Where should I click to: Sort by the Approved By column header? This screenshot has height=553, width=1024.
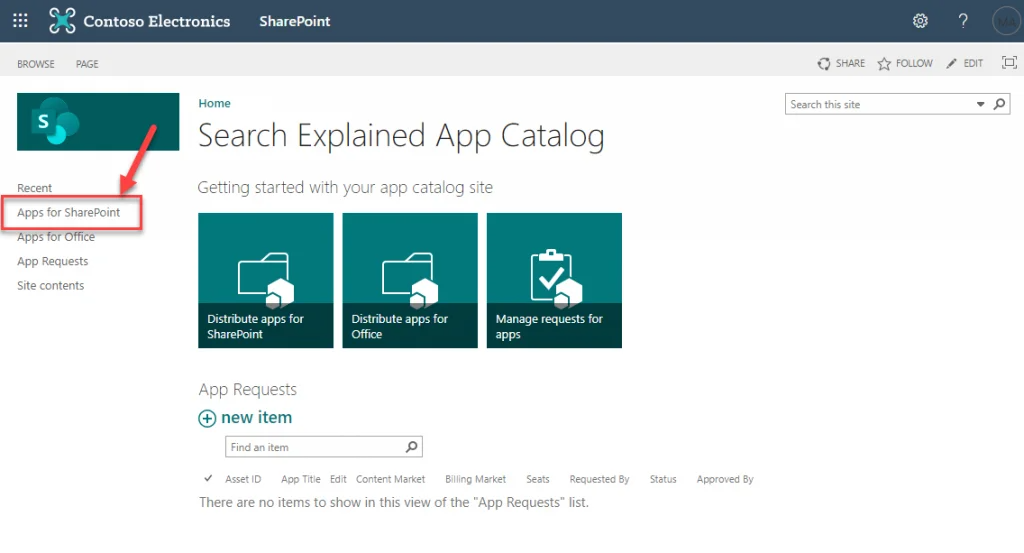725,479
